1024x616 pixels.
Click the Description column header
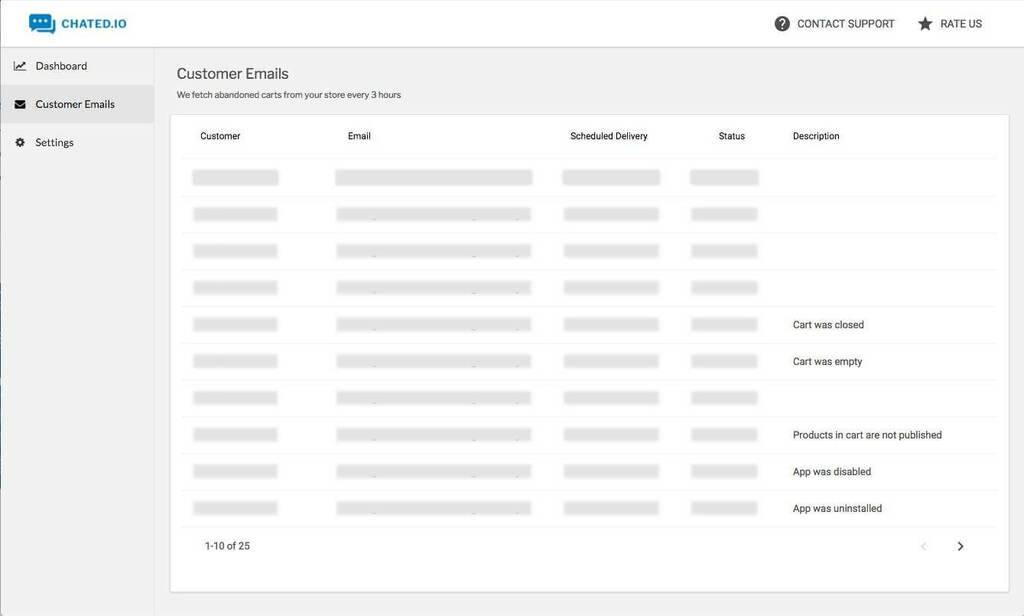coord(816,136)
